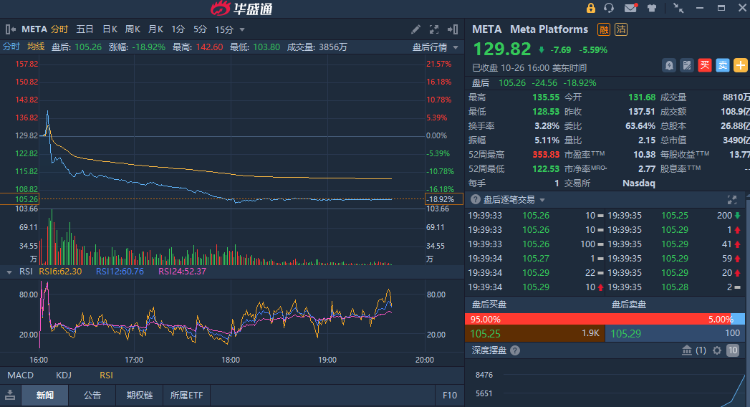Open the 公告 announcements tab
This screenshot has width=750, height=407.
tap(92, 395)
